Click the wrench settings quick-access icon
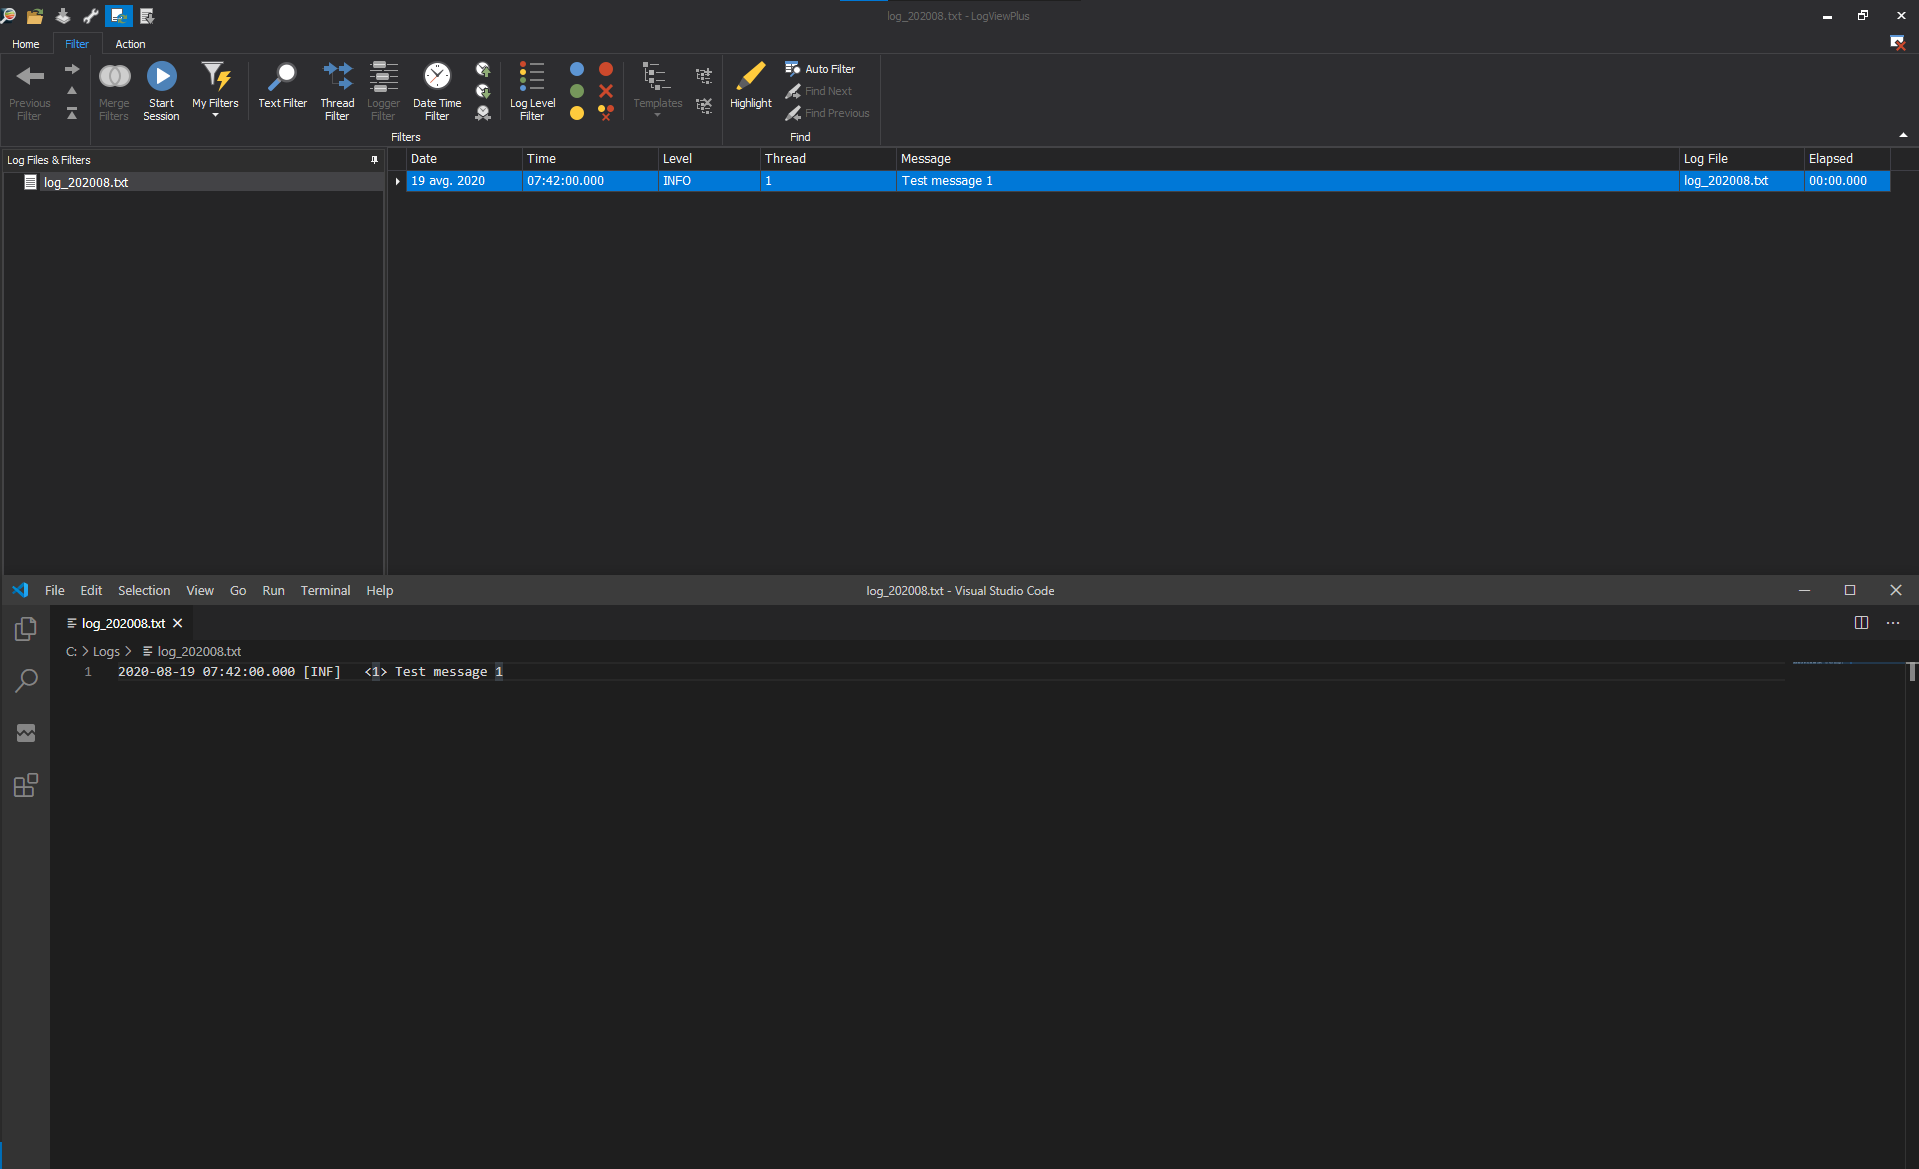This screenshot has width=1919, height=1169. [x=91, y=16]
